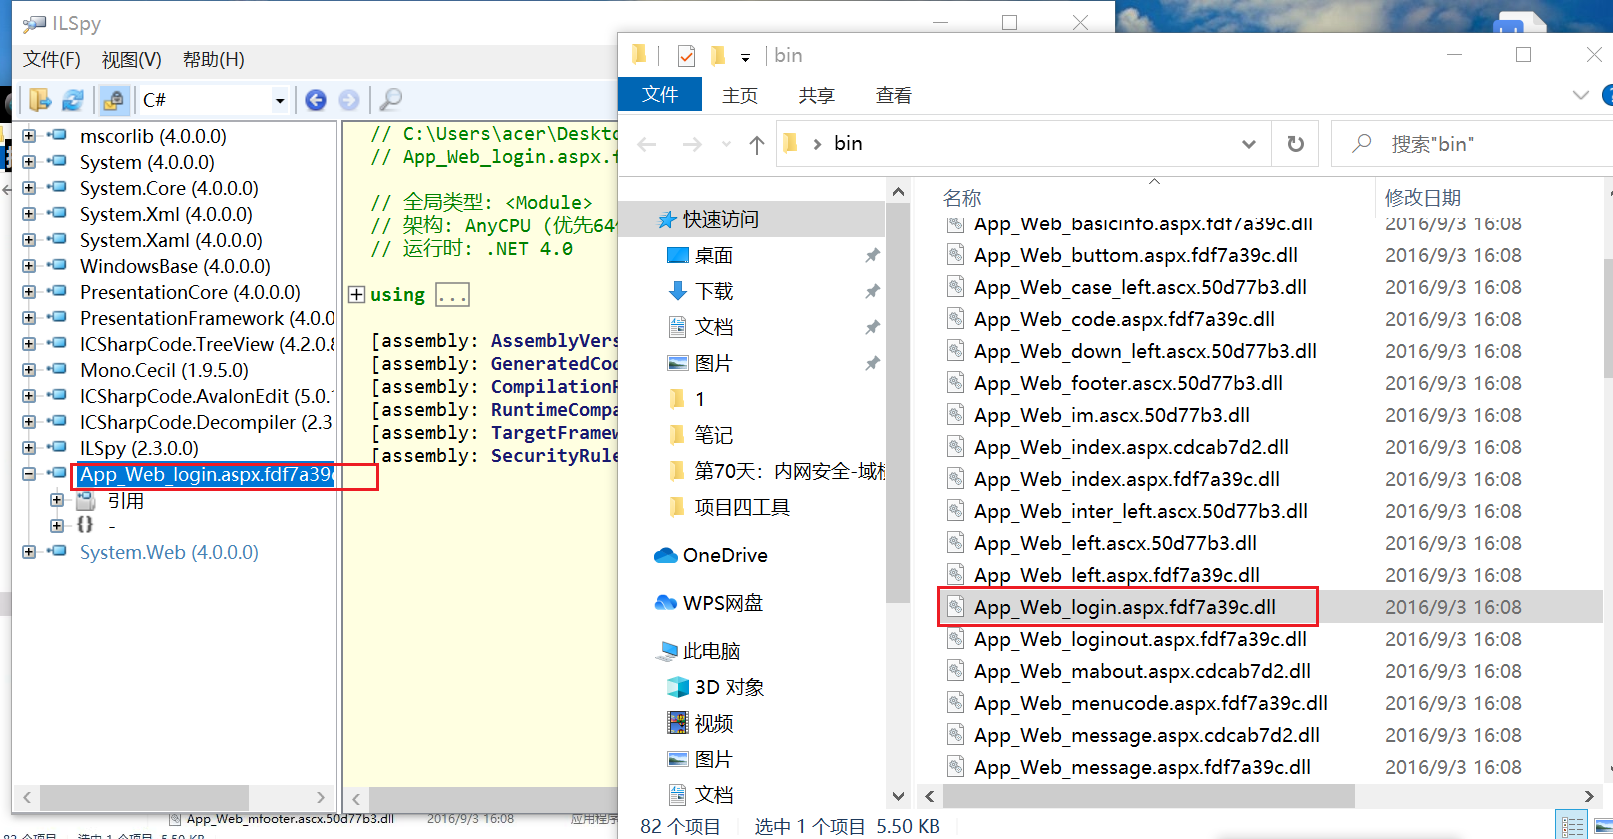Viewport: 1613px width, 839px height.
Task: Sort files by the 修改日期 column header
Action: 1422,198
